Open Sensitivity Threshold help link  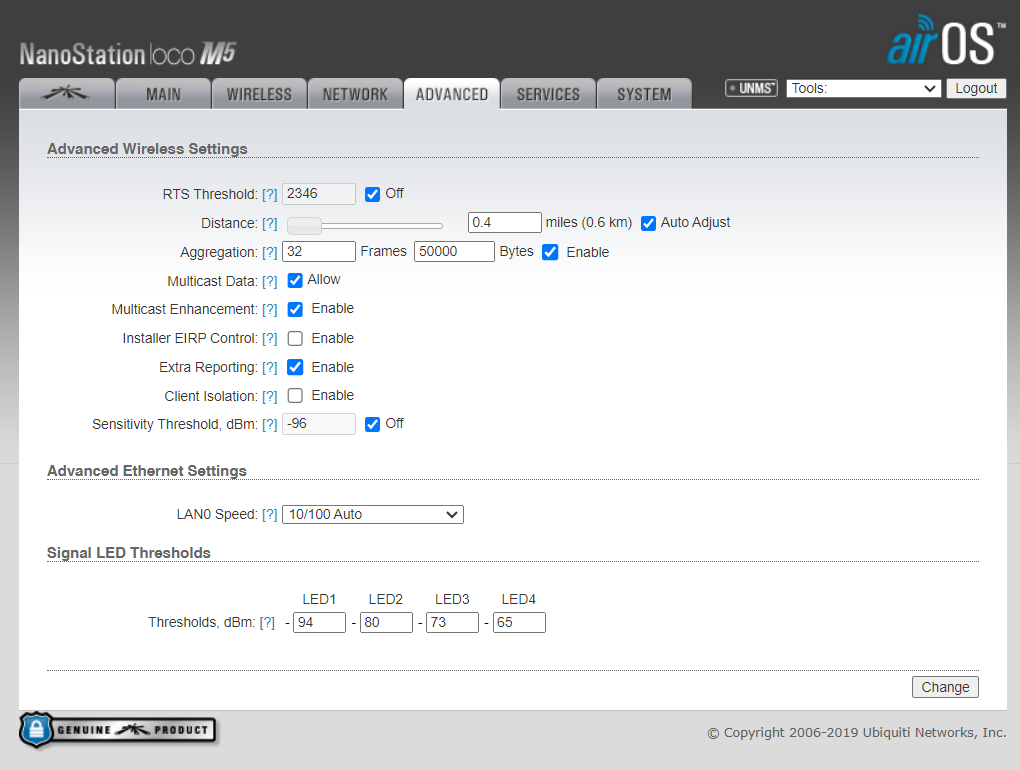(x=269, y=425)
